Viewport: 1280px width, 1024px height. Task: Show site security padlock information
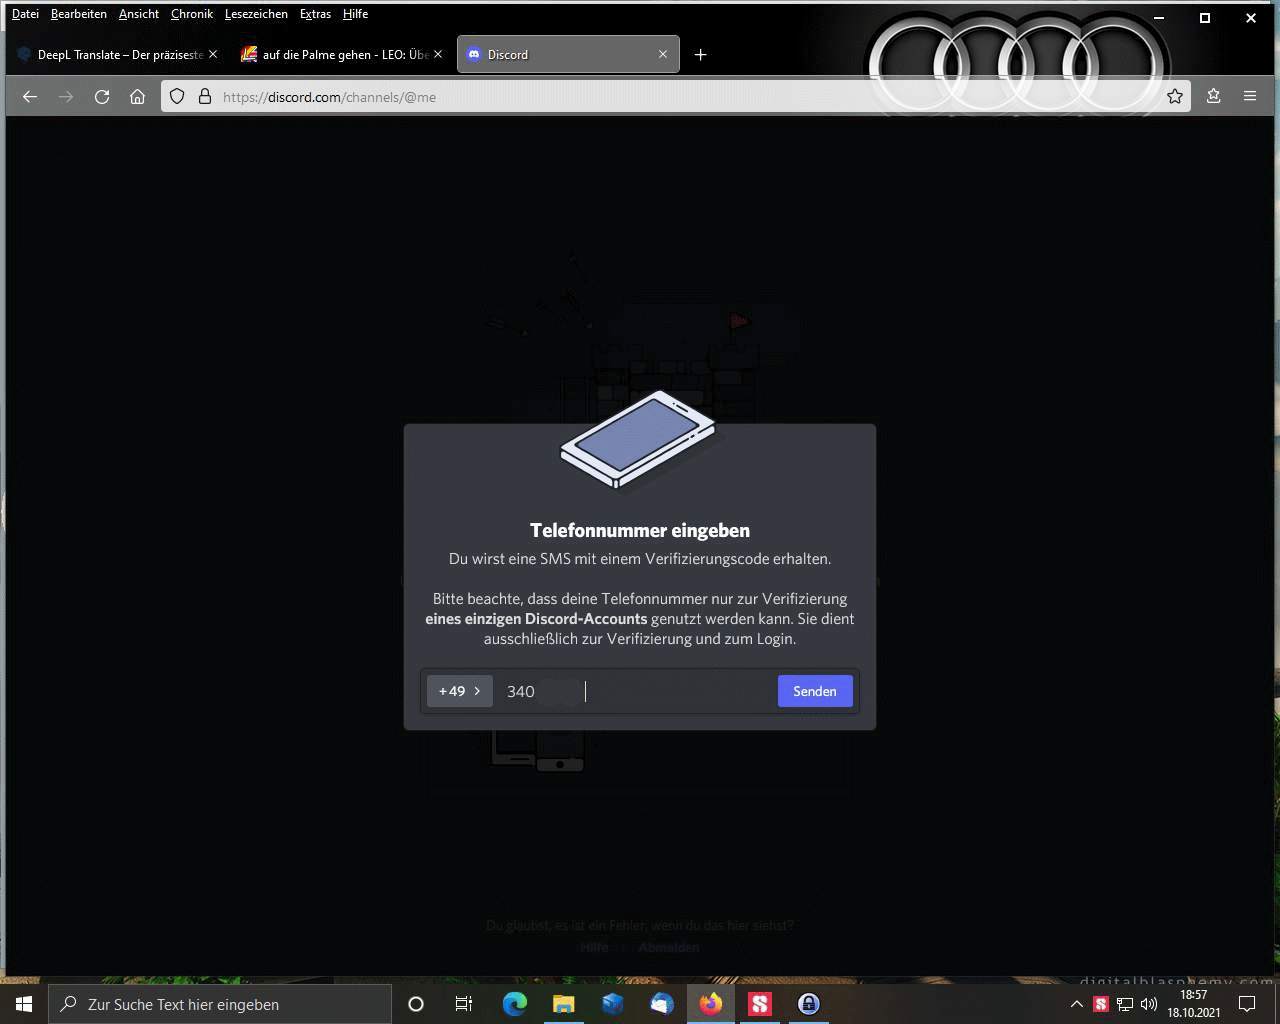coord(204,97)
